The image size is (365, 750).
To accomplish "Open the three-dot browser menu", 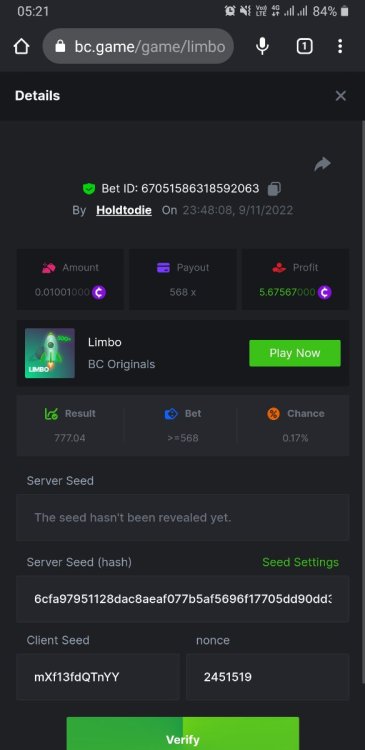I will 340,46.
